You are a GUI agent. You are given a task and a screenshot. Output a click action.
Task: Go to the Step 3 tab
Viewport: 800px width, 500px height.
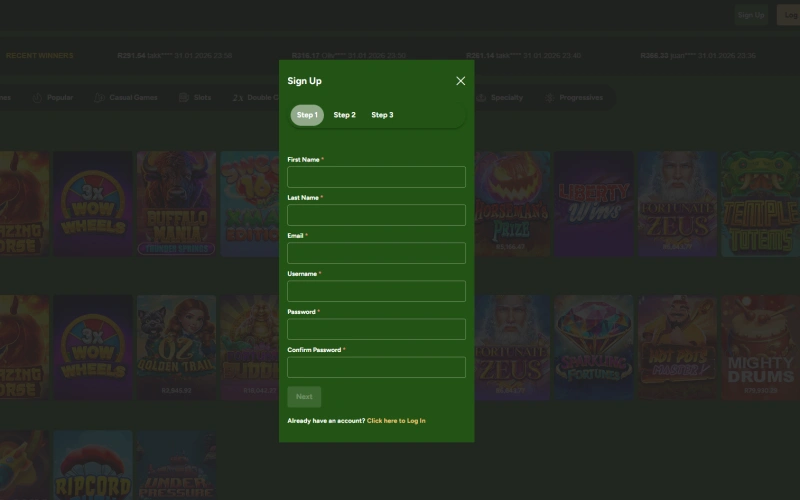pos(382,115)
